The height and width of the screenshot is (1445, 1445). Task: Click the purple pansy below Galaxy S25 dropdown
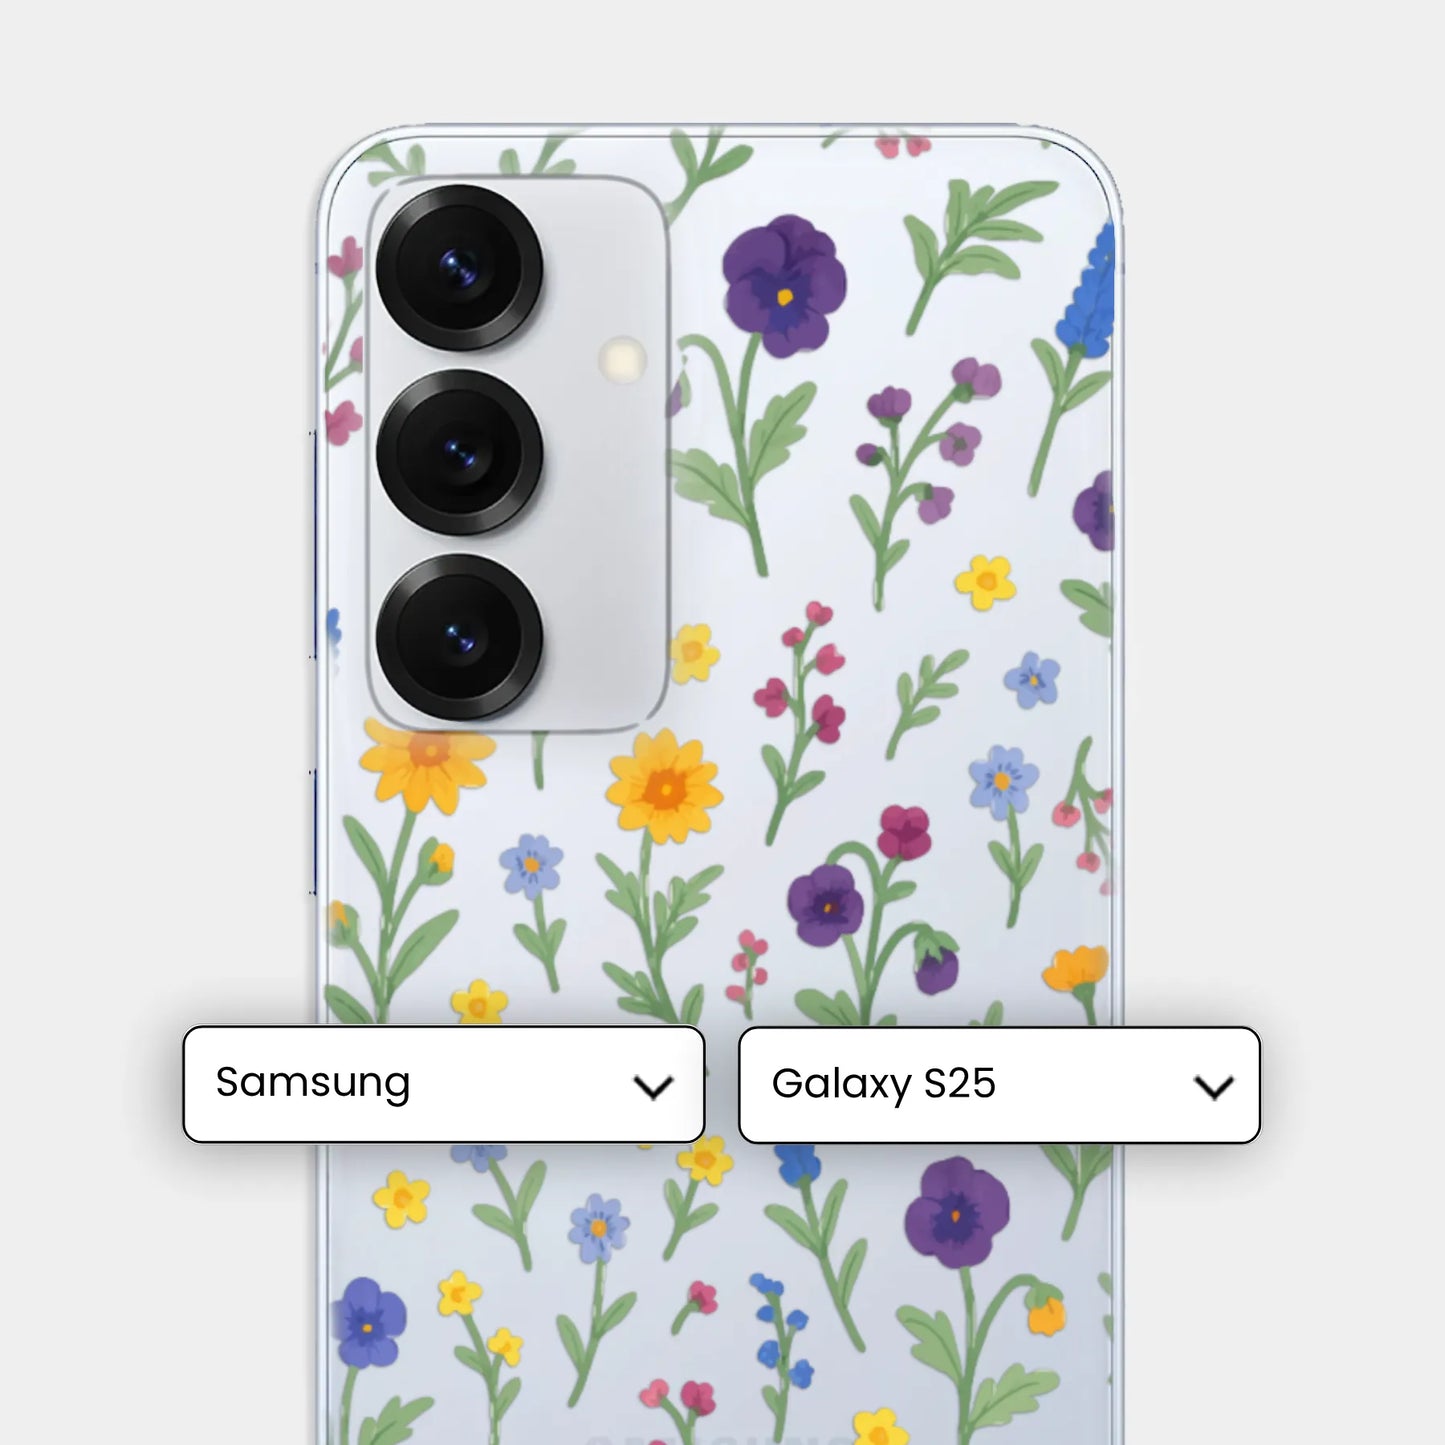[956, 1213]
